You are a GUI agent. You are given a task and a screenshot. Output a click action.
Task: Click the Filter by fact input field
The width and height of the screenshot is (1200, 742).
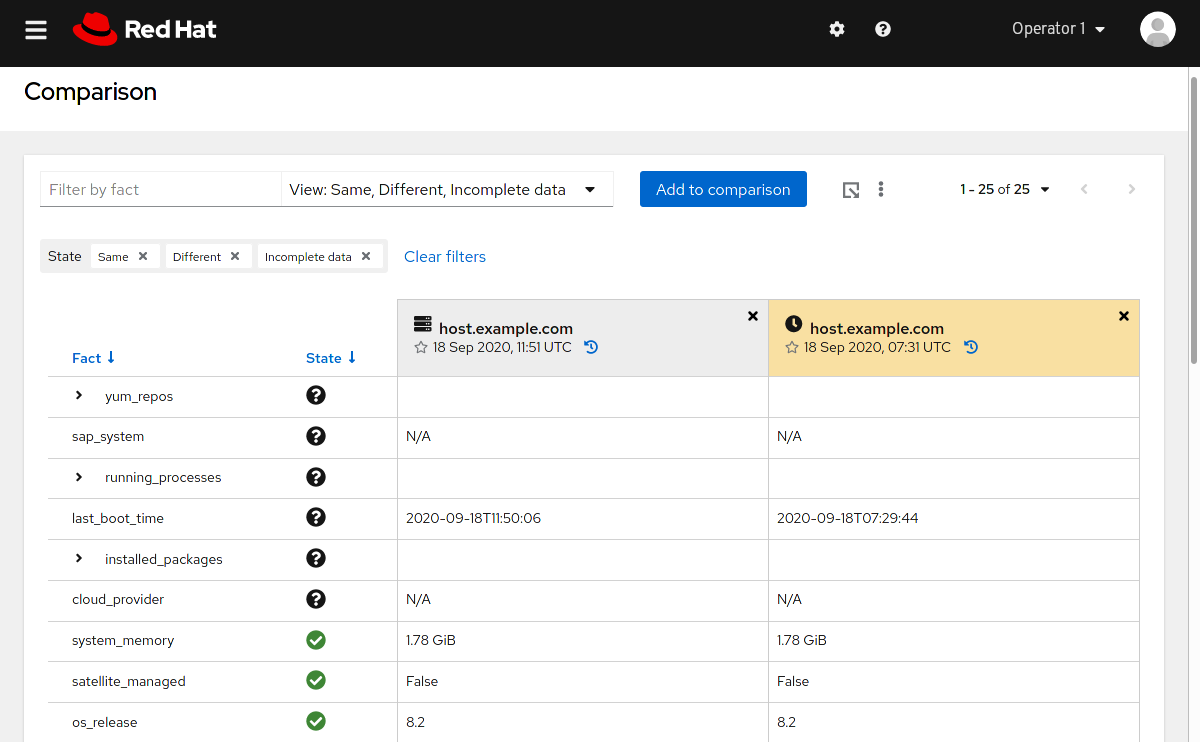(x=160, y=189)
